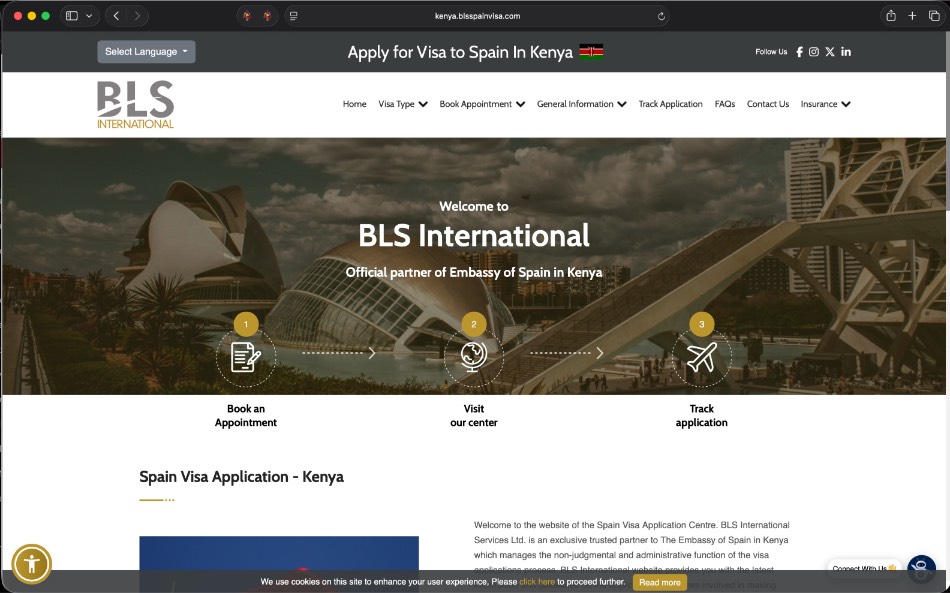This screenshot has width=950, height=593.
Task: Open the Track Application menu item
Action: pos(670,104)
